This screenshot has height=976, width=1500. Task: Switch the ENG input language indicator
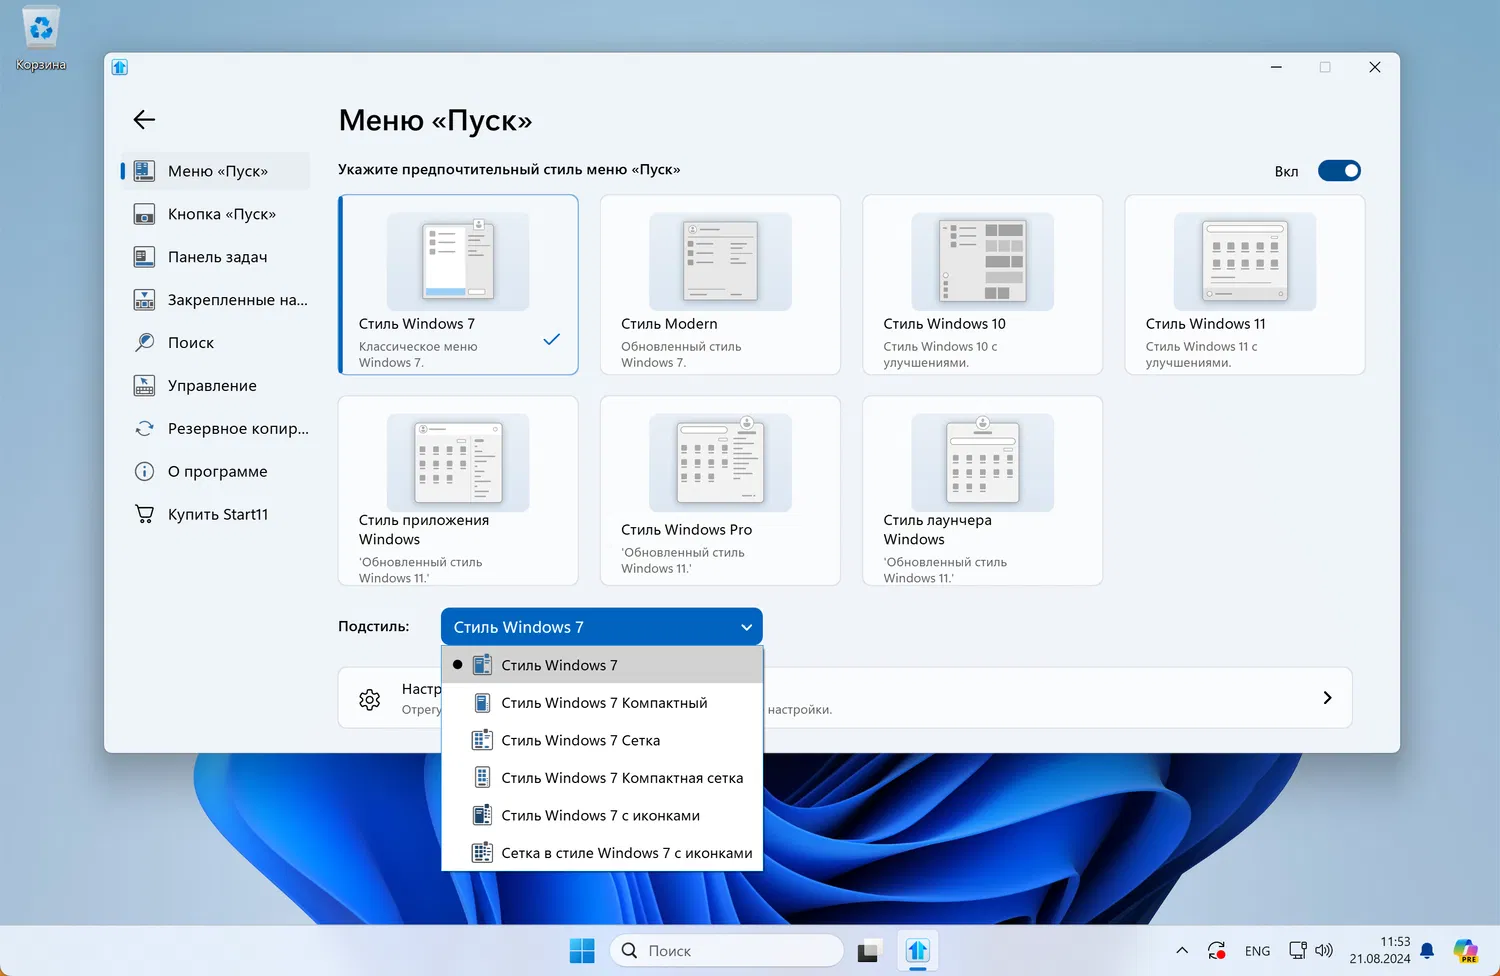click(x=1257, y=951)
